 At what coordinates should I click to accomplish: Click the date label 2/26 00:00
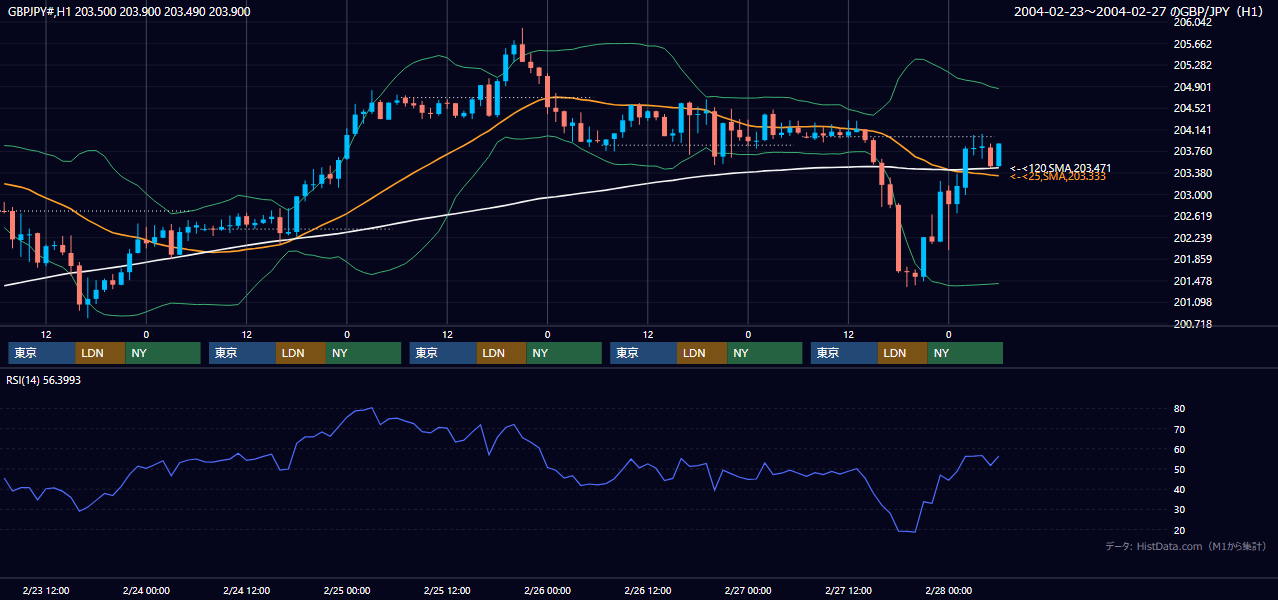(548, 591)
